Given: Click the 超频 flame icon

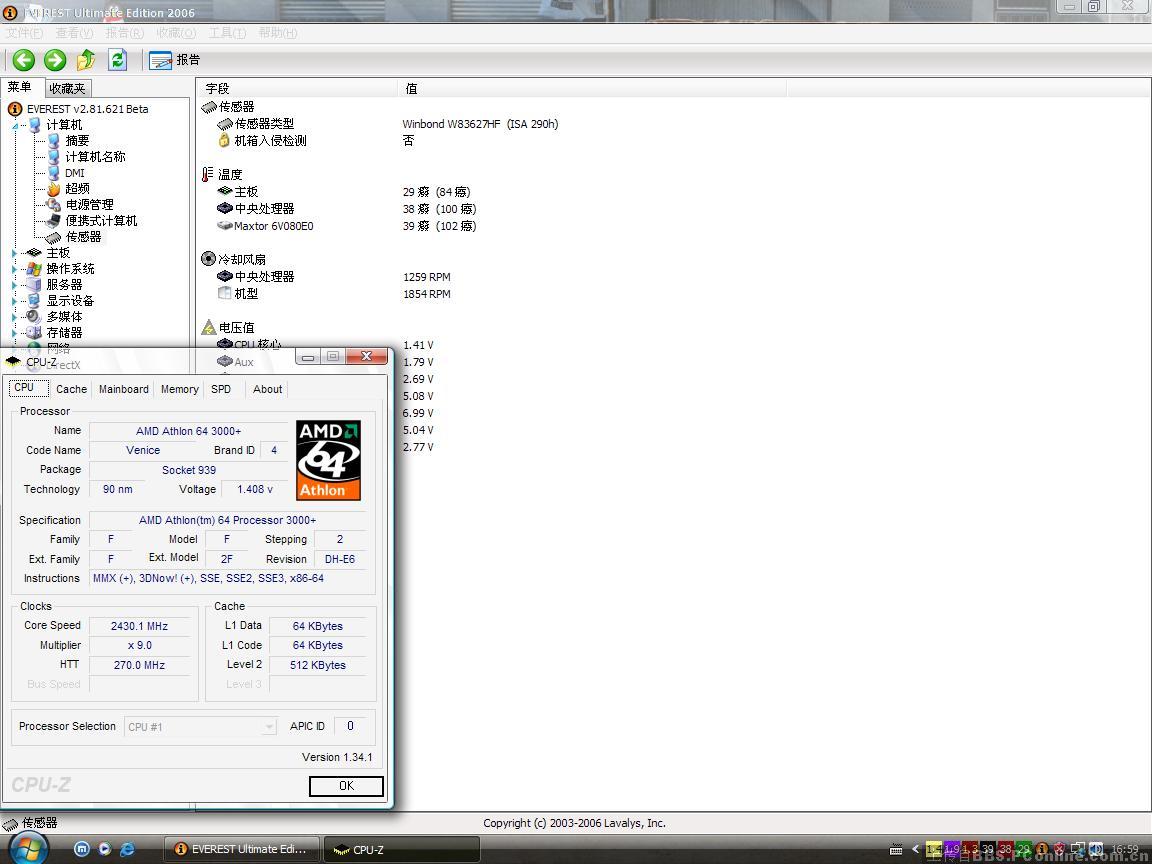Looking at the screenshot, I should (54, 189).
